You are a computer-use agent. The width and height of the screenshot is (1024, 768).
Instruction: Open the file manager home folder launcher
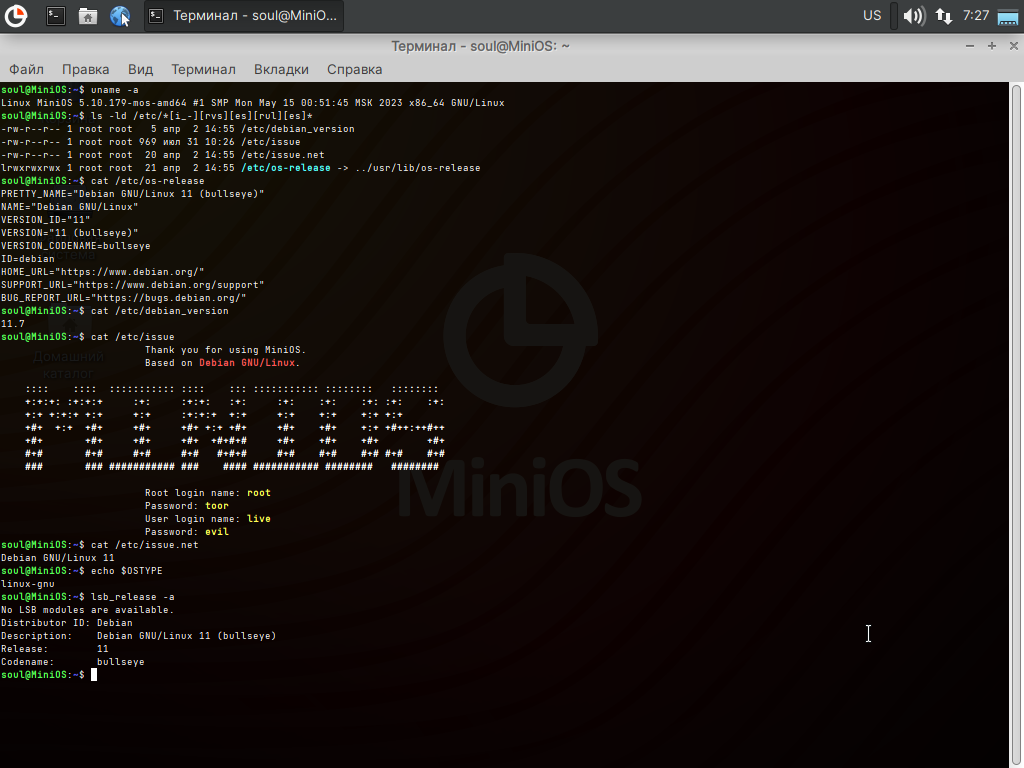click(88, 16)
